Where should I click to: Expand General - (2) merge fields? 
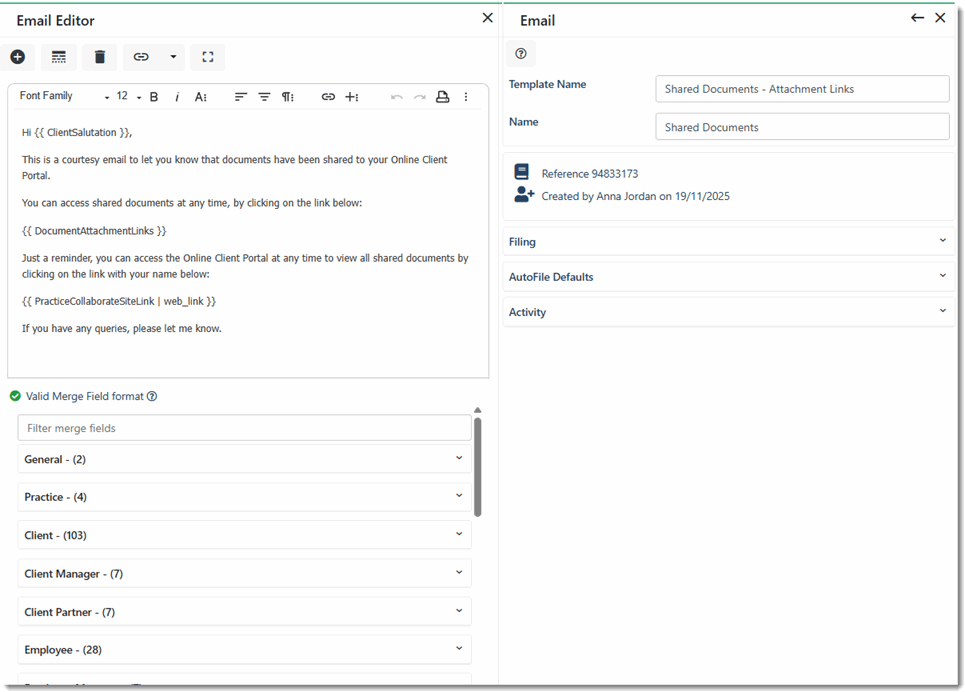click(244, 459)
